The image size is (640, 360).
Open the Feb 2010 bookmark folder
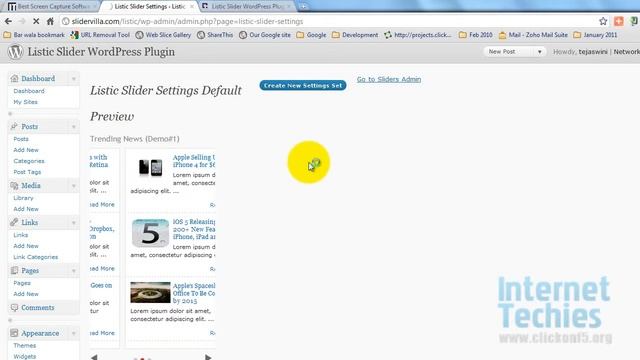476,35
